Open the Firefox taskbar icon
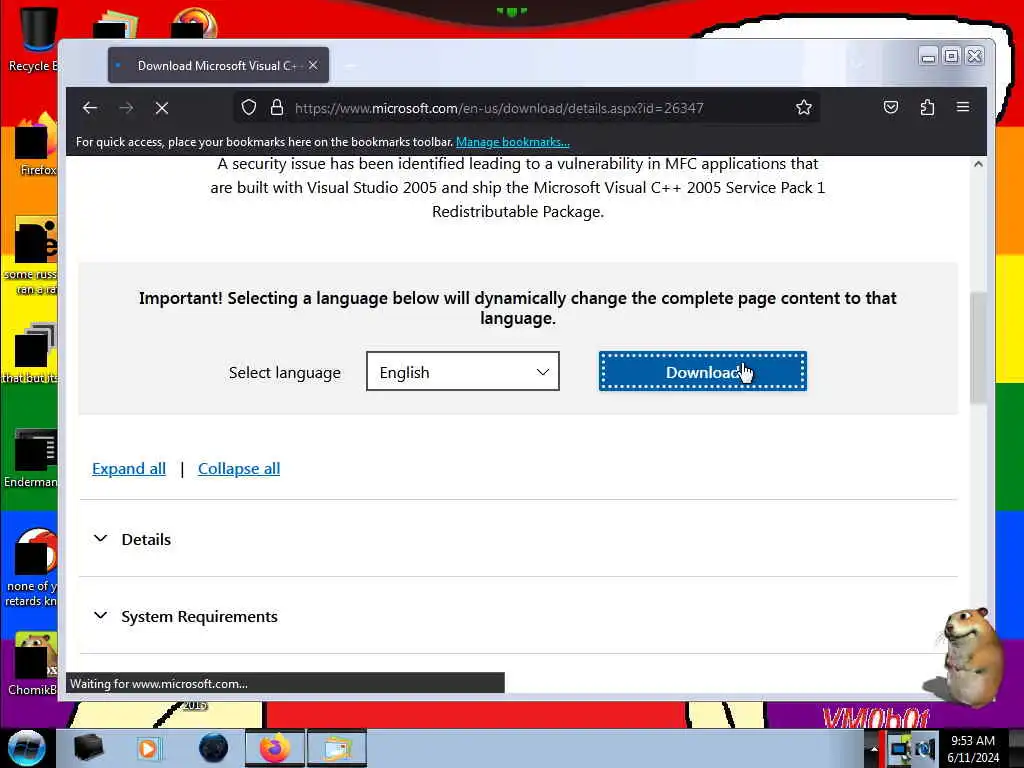Viewport: 1024px width, 768px height. tap(275, 748)
